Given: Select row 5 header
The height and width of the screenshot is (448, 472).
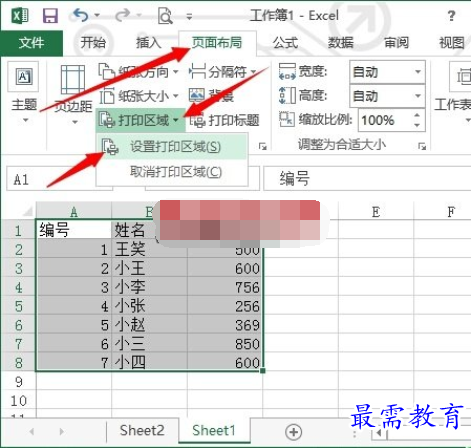Looking at the screenshot, I should coord(18,306).
